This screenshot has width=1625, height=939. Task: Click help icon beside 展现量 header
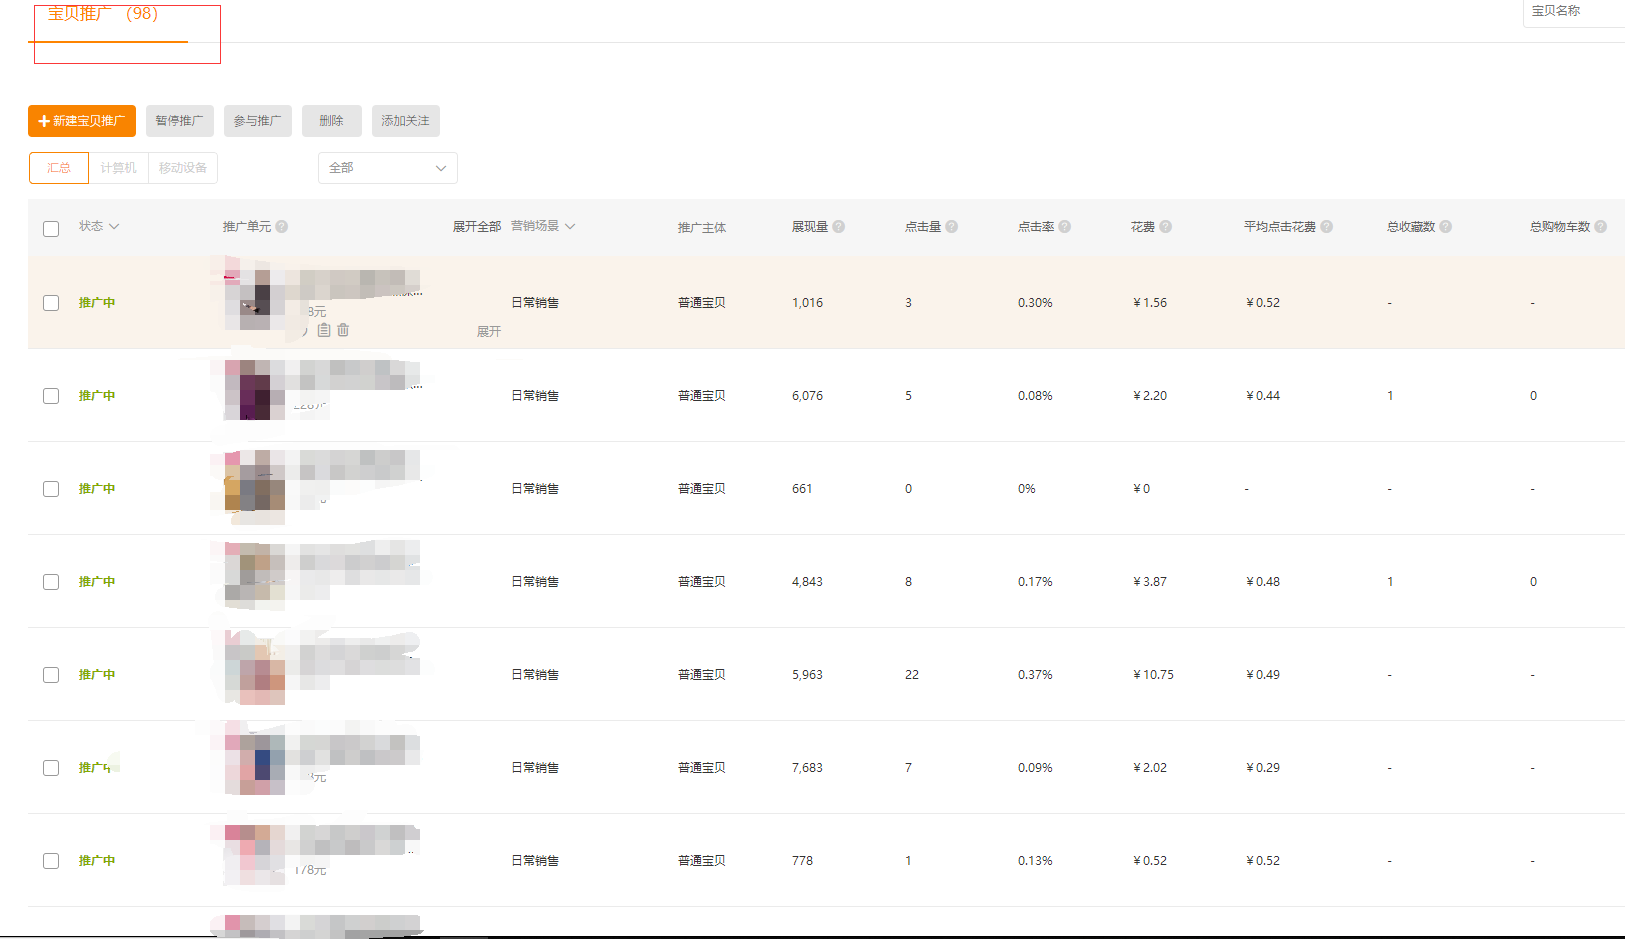[x=839, y=227]
